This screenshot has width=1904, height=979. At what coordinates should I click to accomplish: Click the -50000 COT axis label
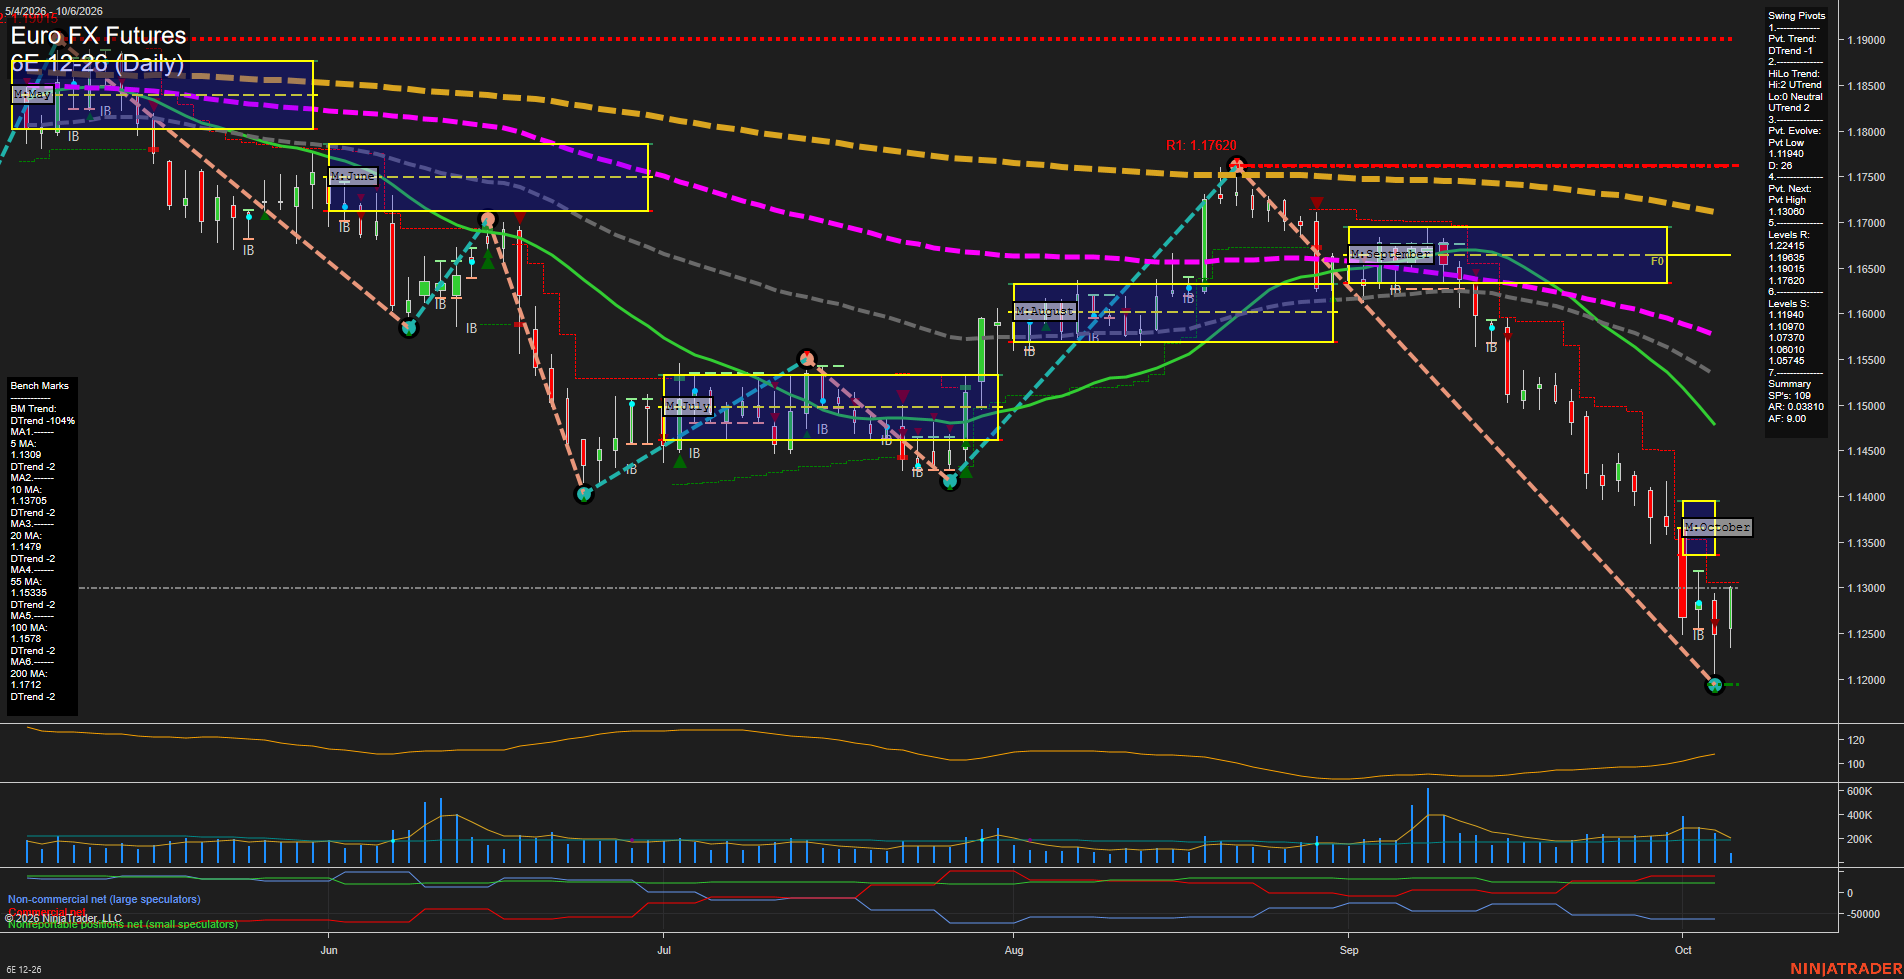(1862, 915)
